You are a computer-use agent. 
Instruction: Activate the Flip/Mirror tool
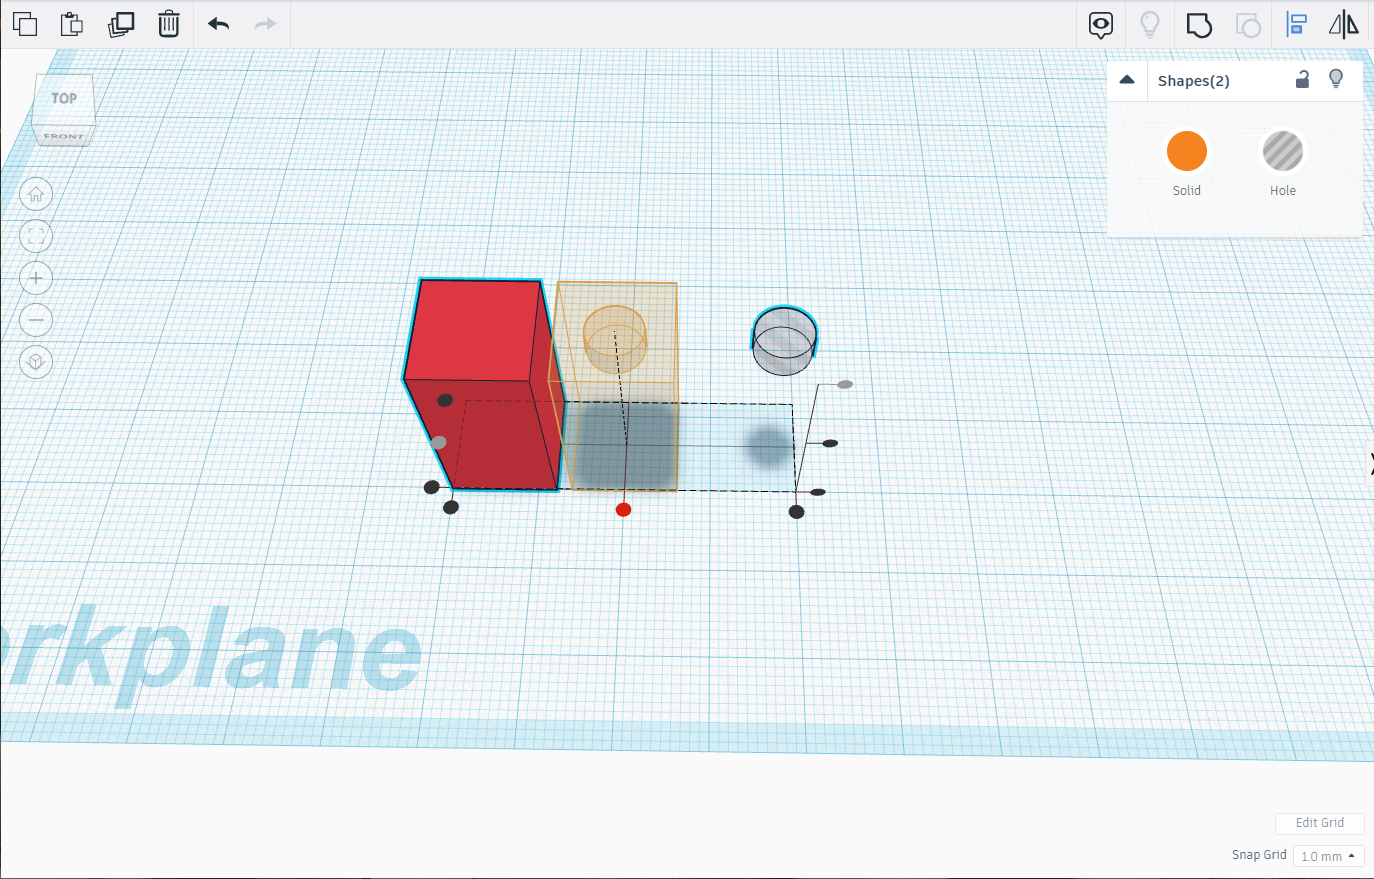1344,24
